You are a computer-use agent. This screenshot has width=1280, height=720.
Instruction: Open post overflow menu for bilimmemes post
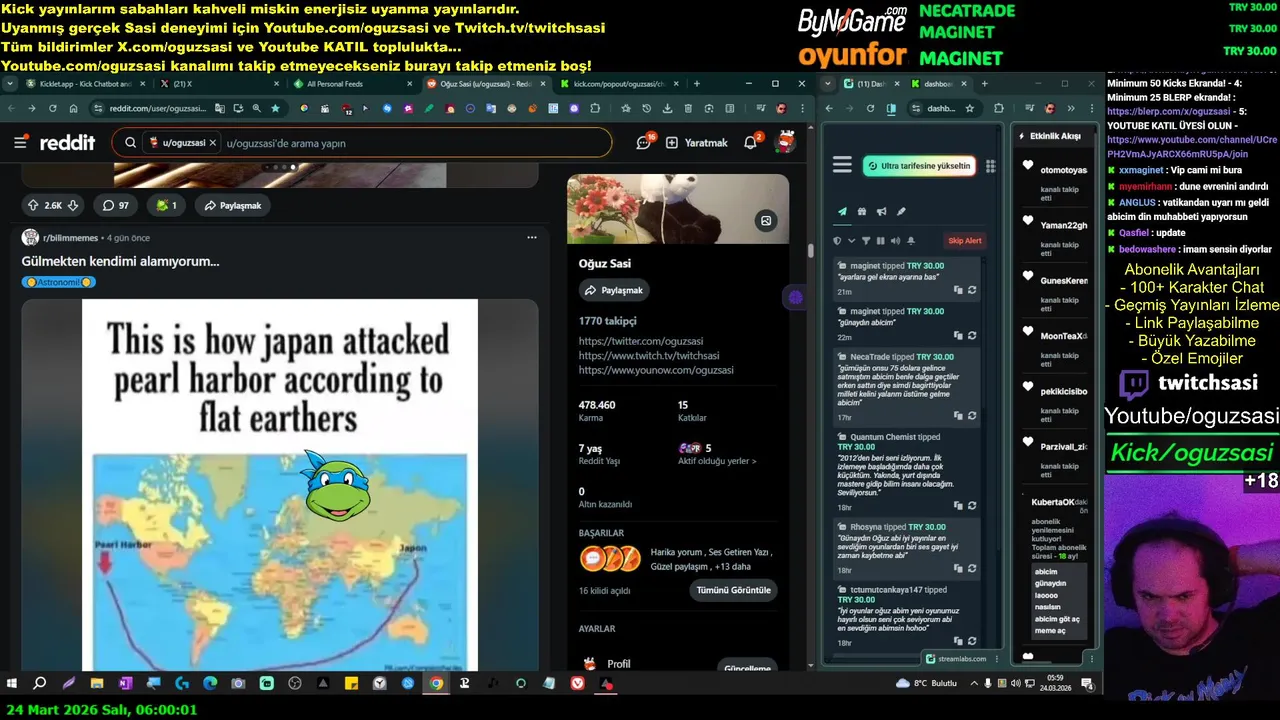tap(532, 238)
